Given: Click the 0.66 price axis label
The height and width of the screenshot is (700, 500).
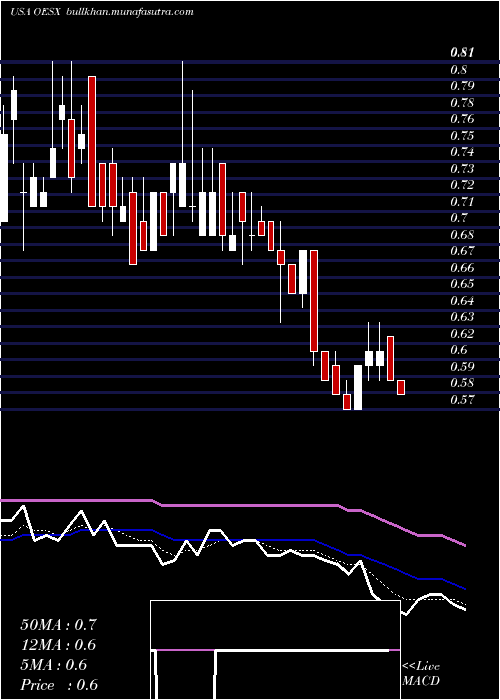Looking at the screenshot, I should pyautogui.click(x=462, y=267).
